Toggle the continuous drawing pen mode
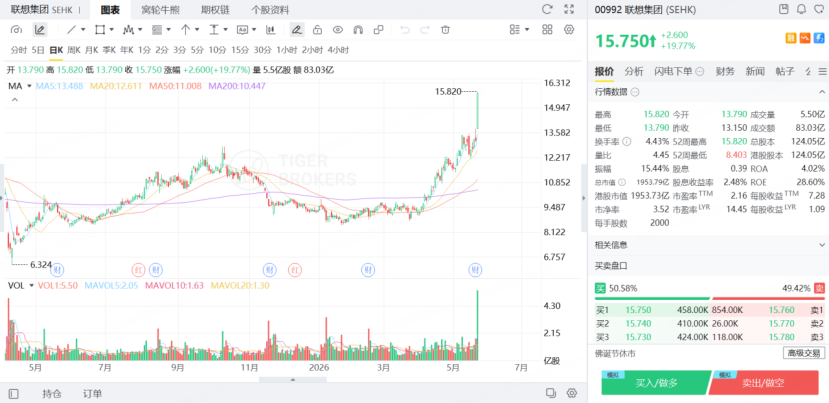The height and width of the screenshot is (403, 829). pos(297,30)
